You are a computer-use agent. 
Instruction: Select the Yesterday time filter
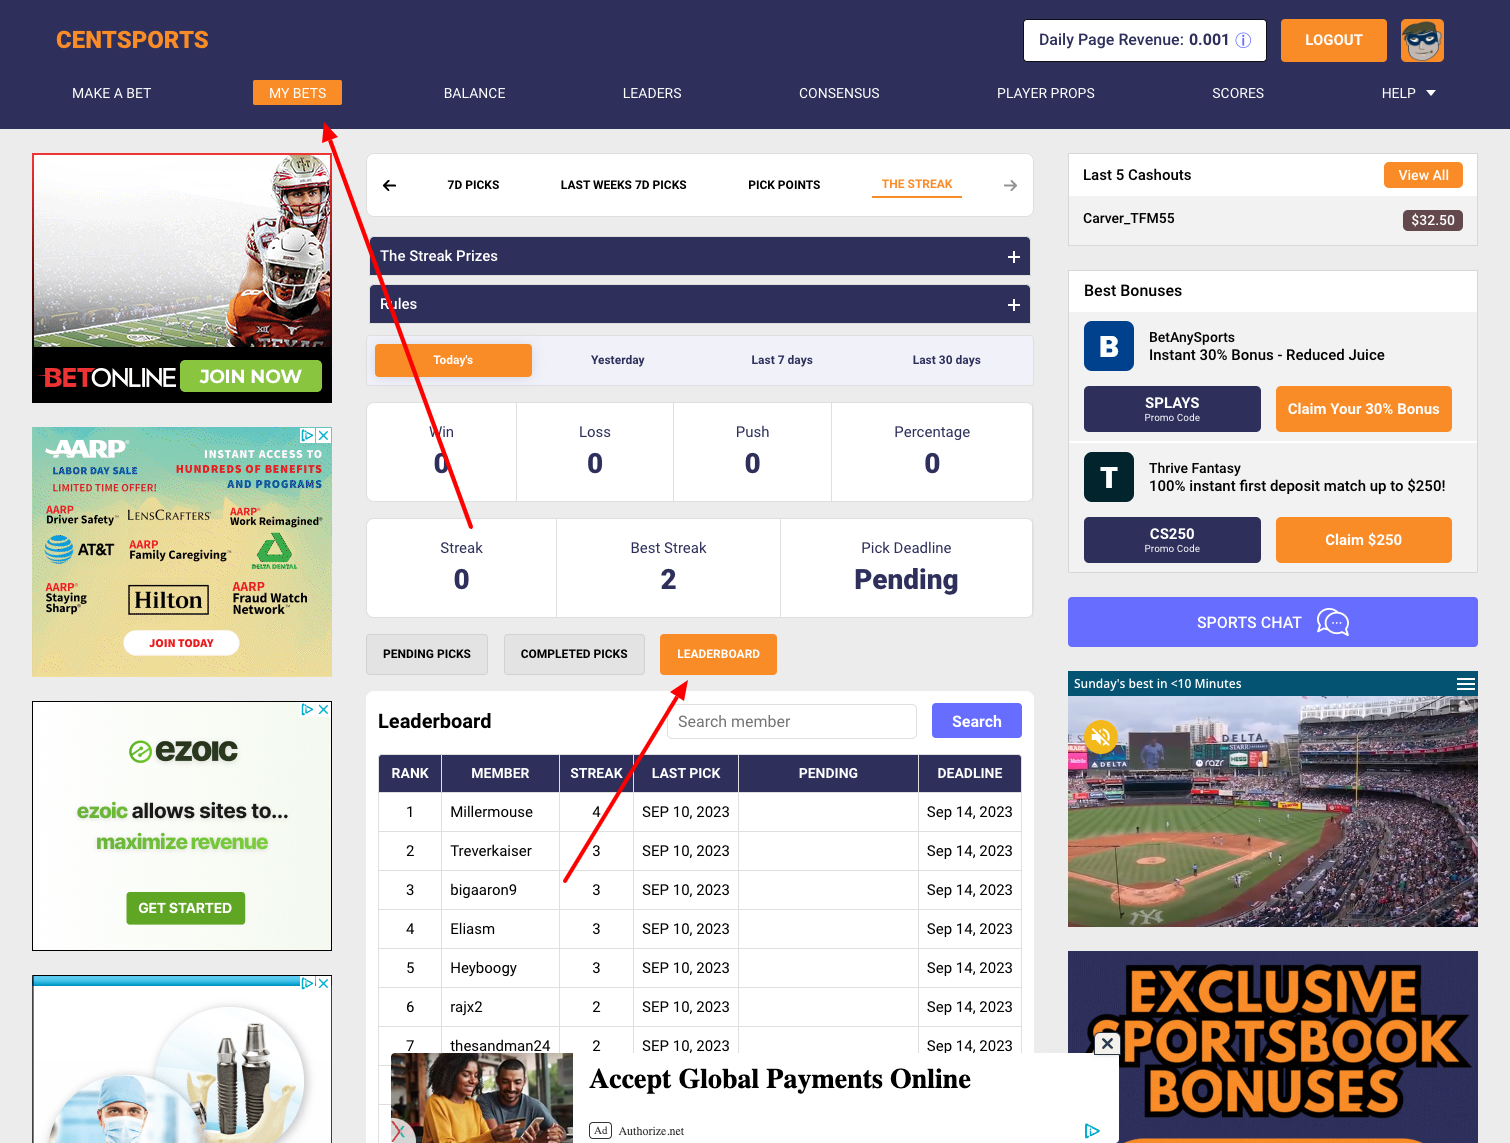pyautogui.click(x=617, y=360)
